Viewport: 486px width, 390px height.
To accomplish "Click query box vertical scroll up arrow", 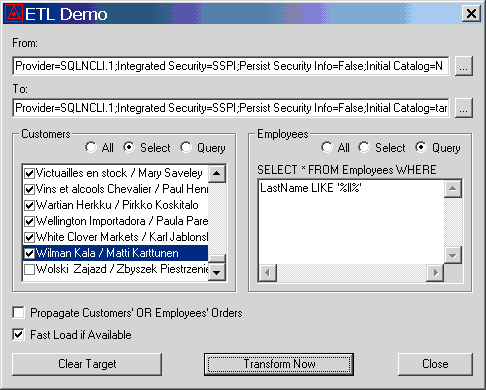I will click(x=453, y=189).
